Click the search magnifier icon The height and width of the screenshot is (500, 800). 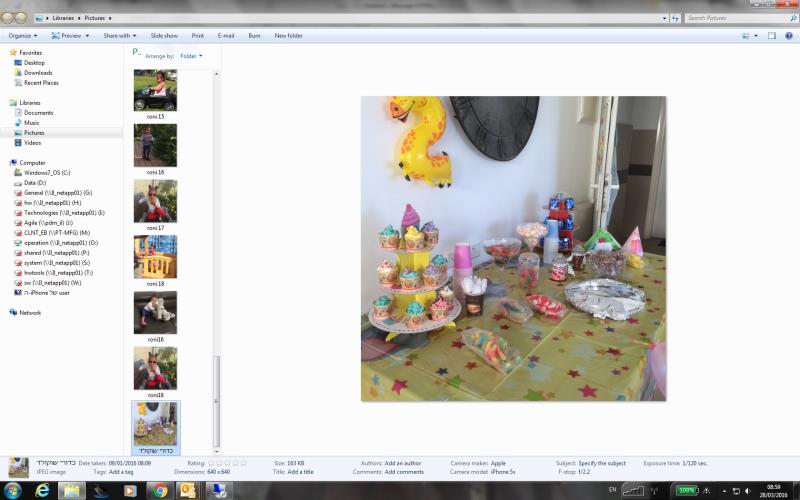click(793, 18)
